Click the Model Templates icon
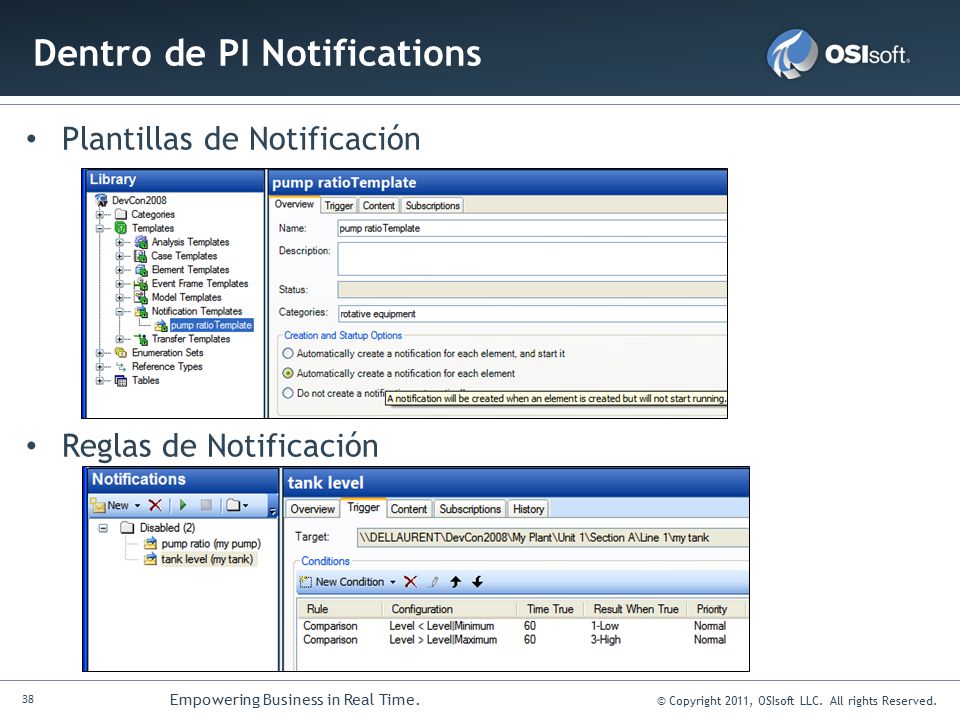The height and width of the screenshot is (720, 960). tap(141, 298)
